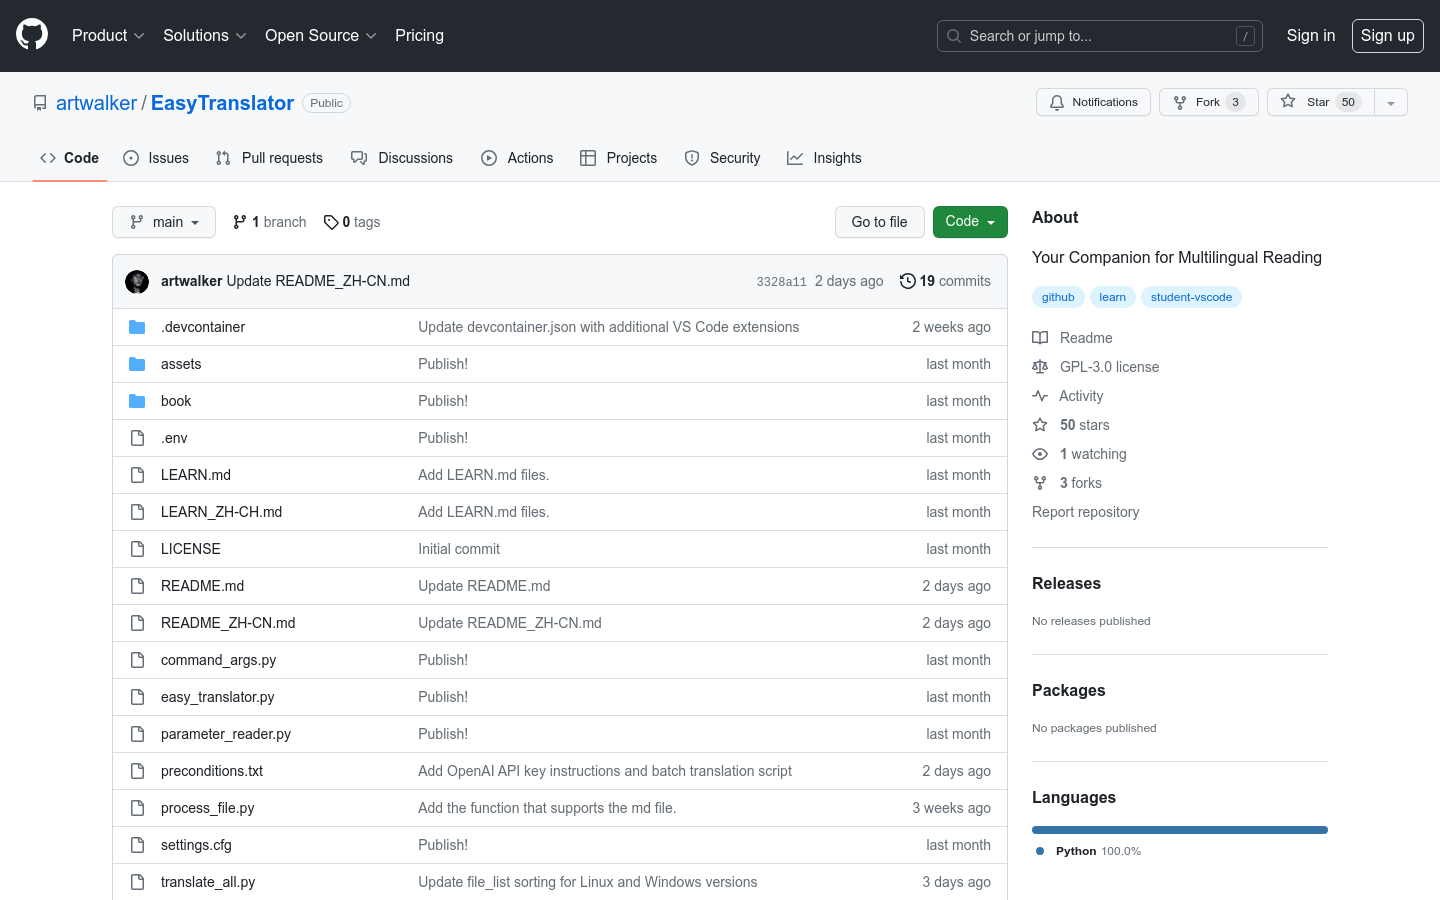The width and height of the screenshot is (1440, 900).
Task: Click the search magnifier icon
Action: click(954, 36)
